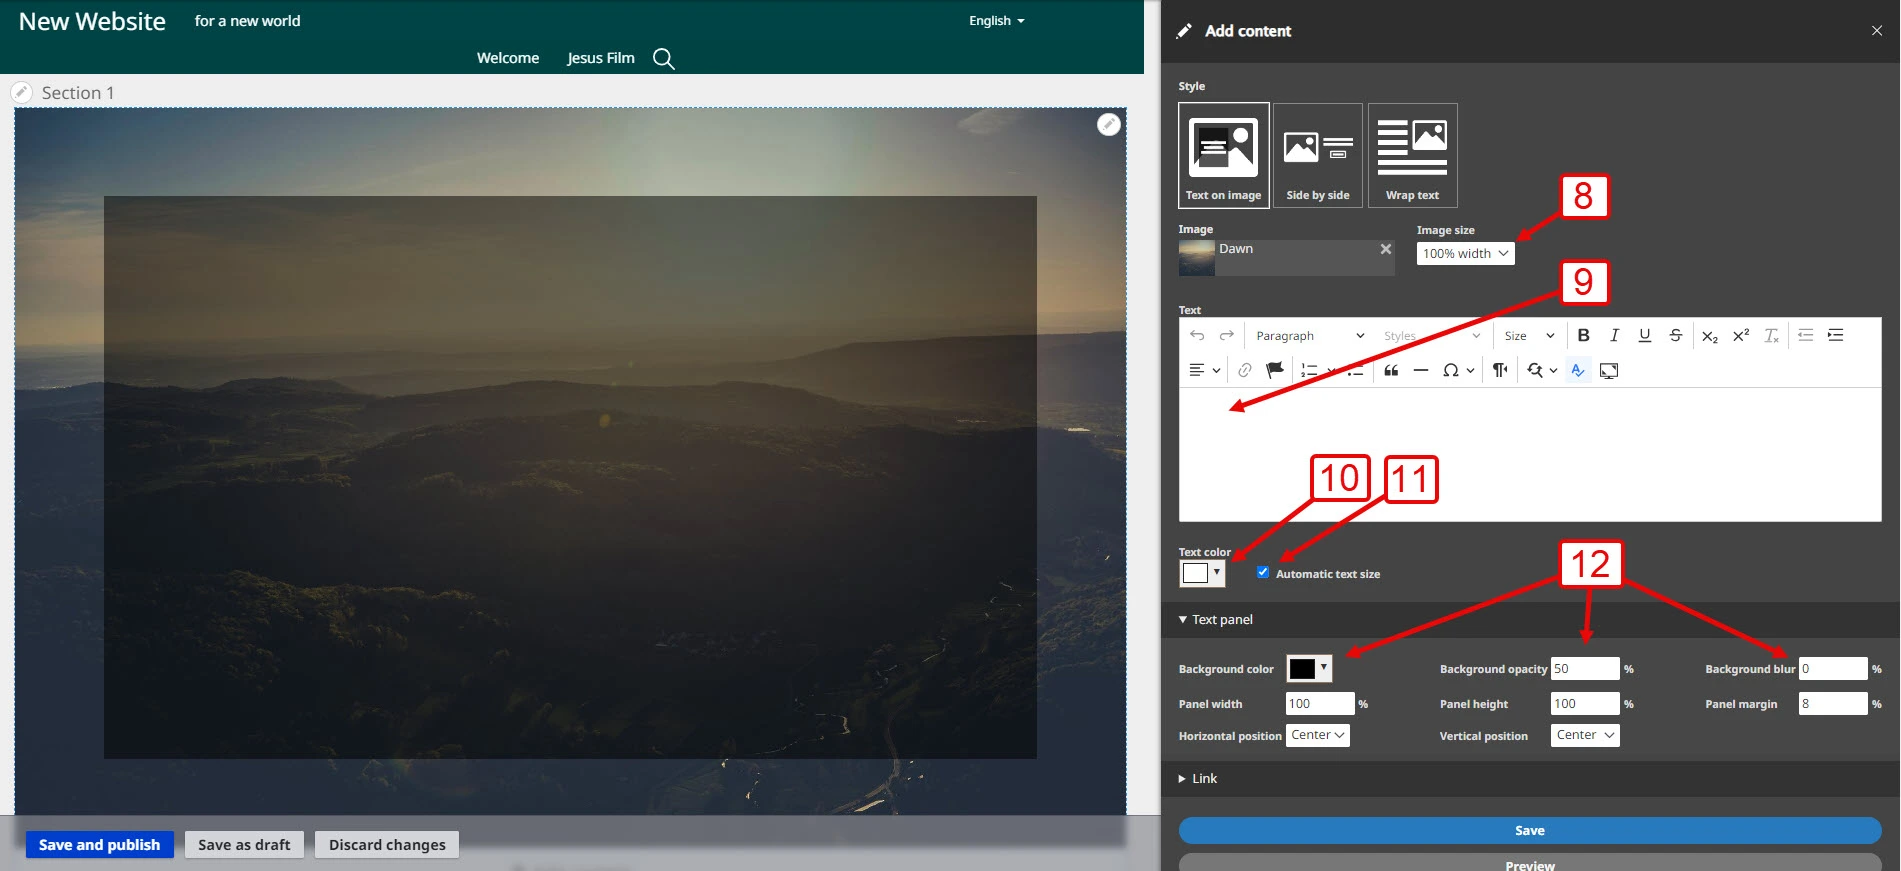This screenshot has width=1901, height=871.
Task: Apply italic formatting
Action: [x=1614, y=336]
